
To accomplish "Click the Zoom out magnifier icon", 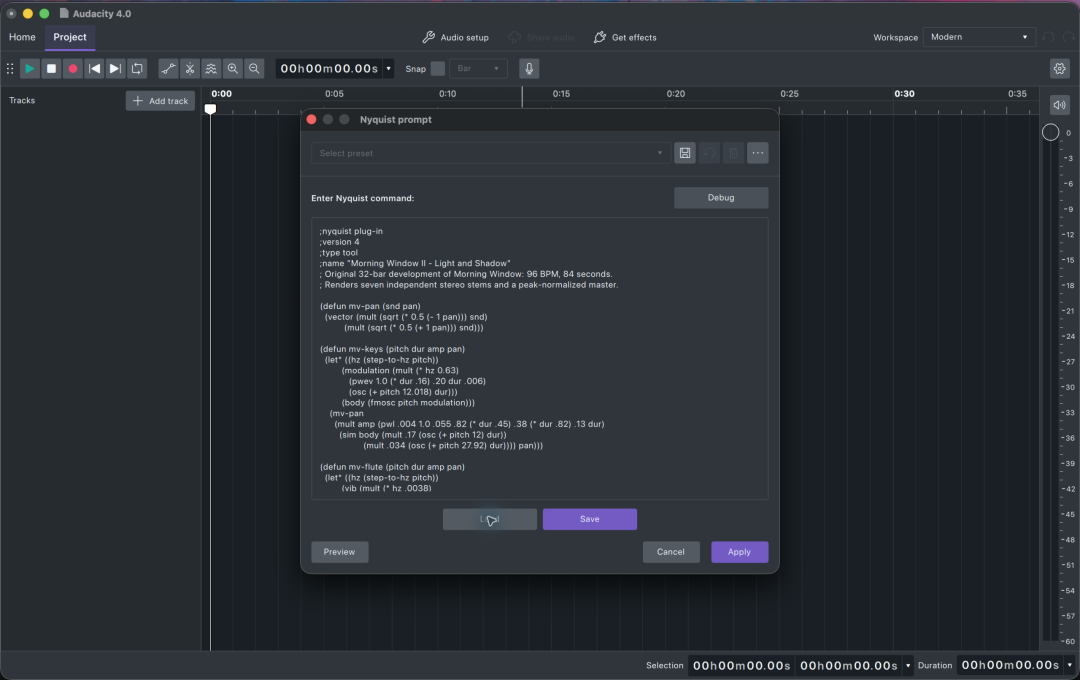I will pos(254,68).
